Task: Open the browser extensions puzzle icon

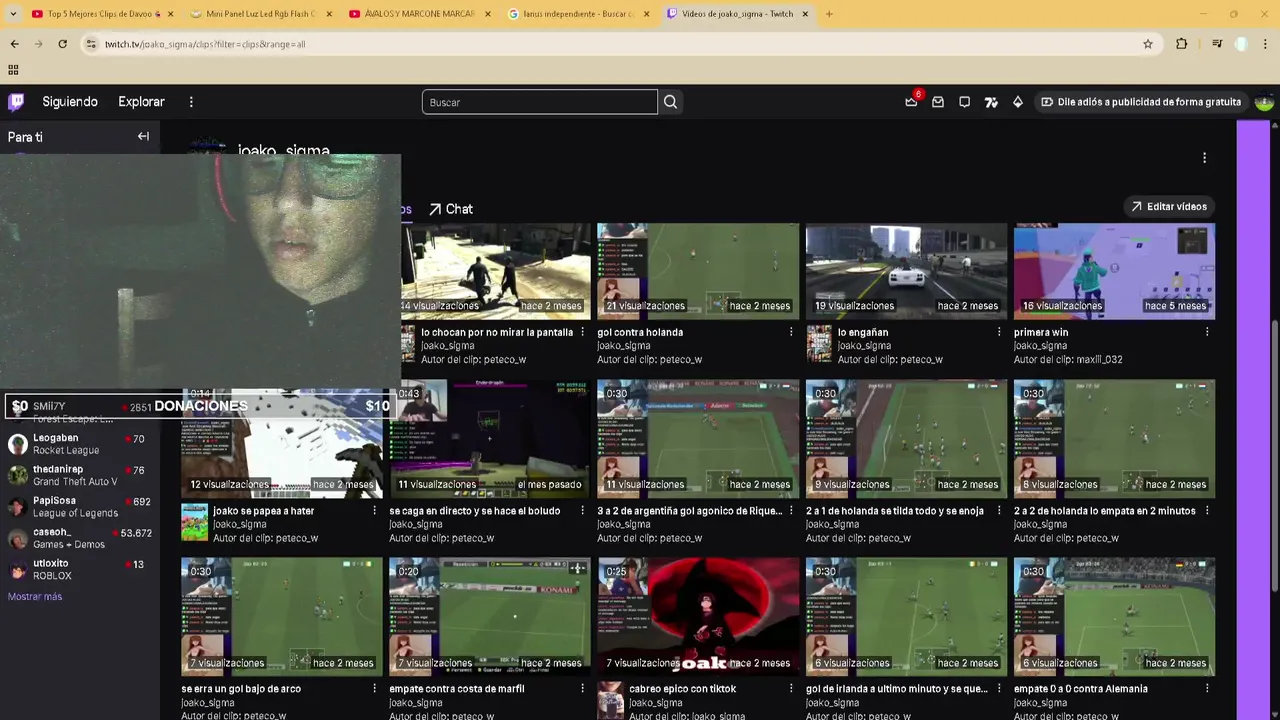Action: click(x=1182, y=44)
